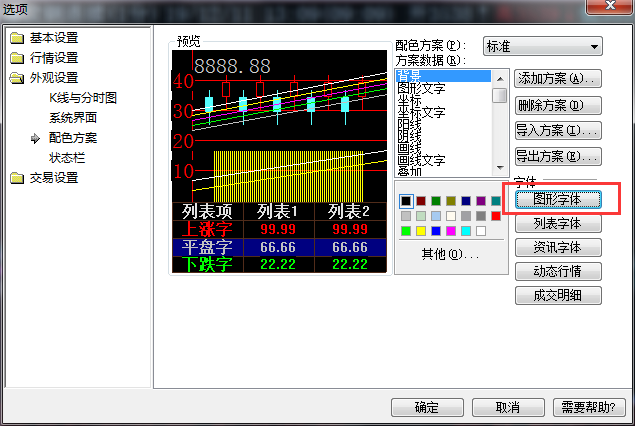The width and height of the screenshot is (635, 426).
Task: Confirm the settings with 确定
Action: [x=427, y=407]
